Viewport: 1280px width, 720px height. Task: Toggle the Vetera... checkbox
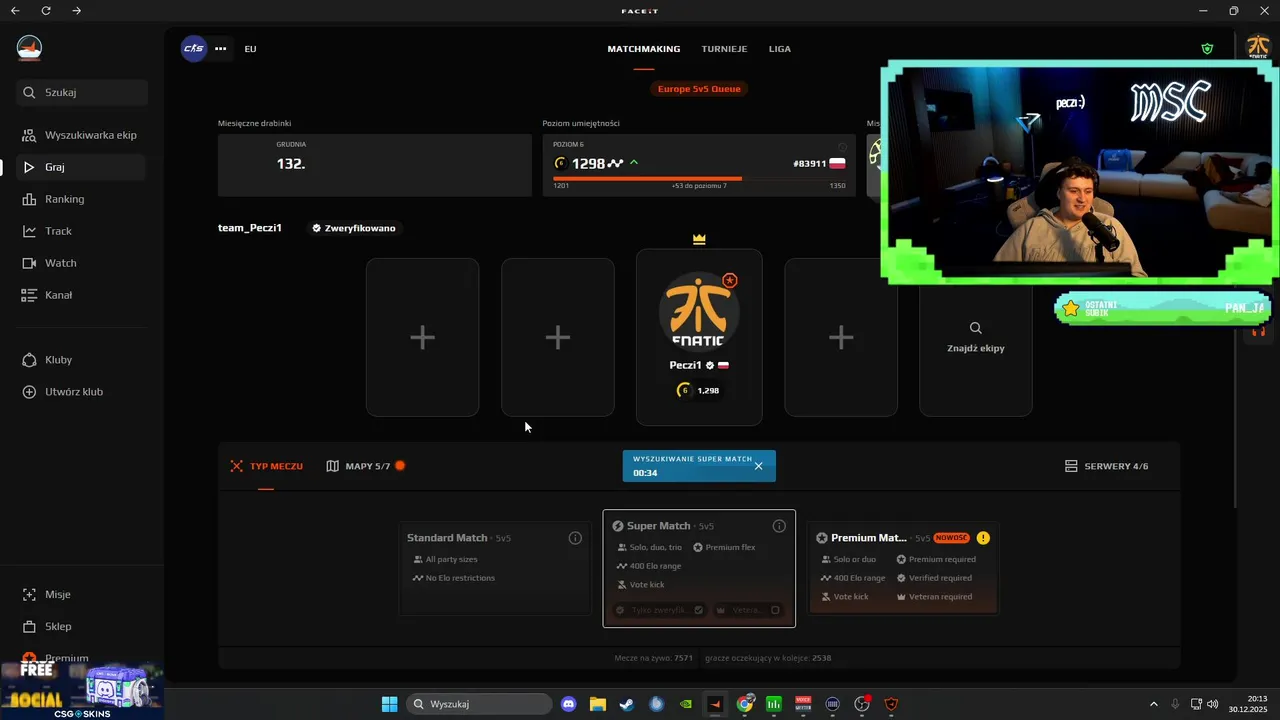775,610
